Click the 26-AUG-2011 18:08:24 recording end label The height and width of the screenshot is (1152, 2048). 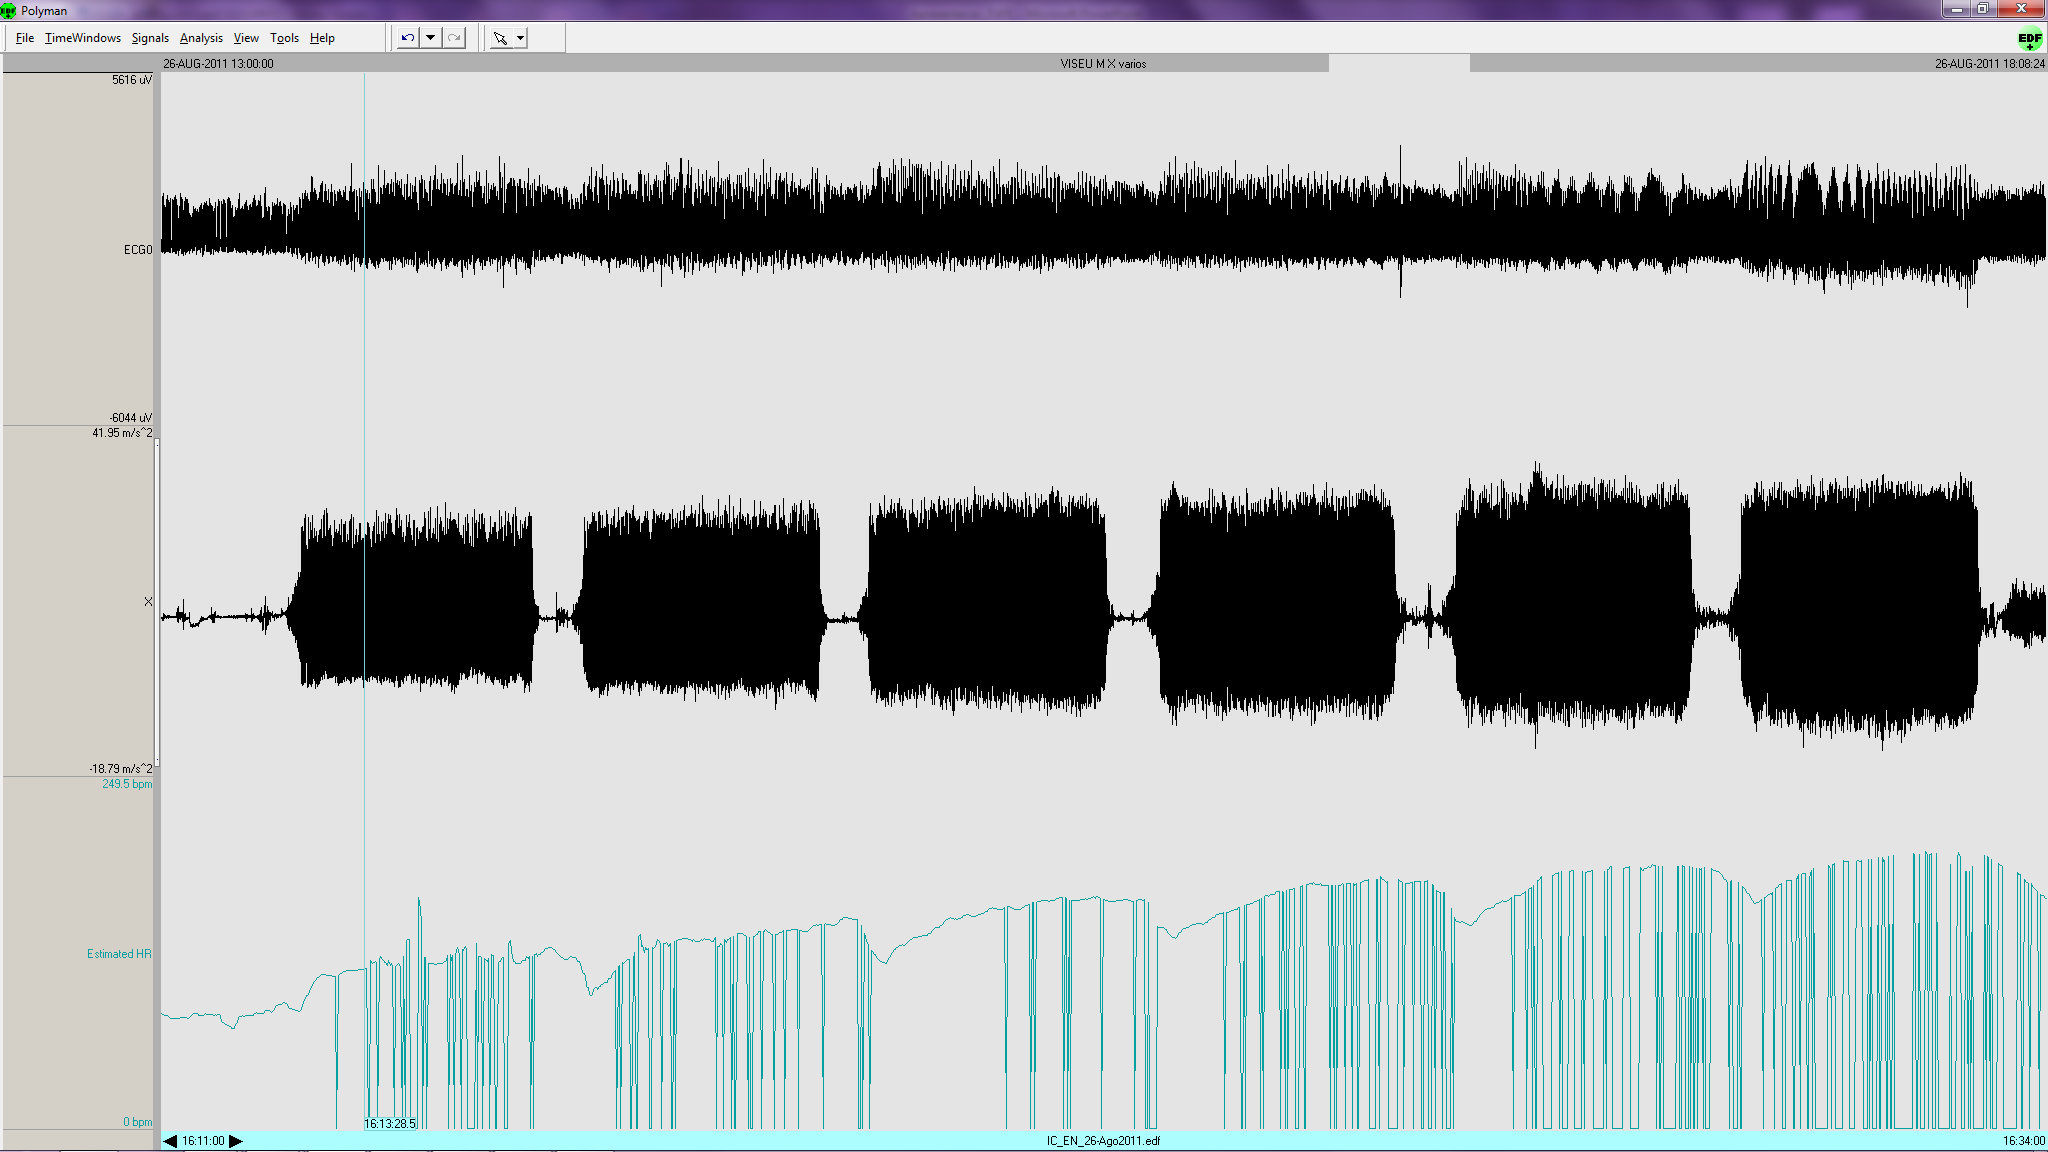coord(1990,64)
